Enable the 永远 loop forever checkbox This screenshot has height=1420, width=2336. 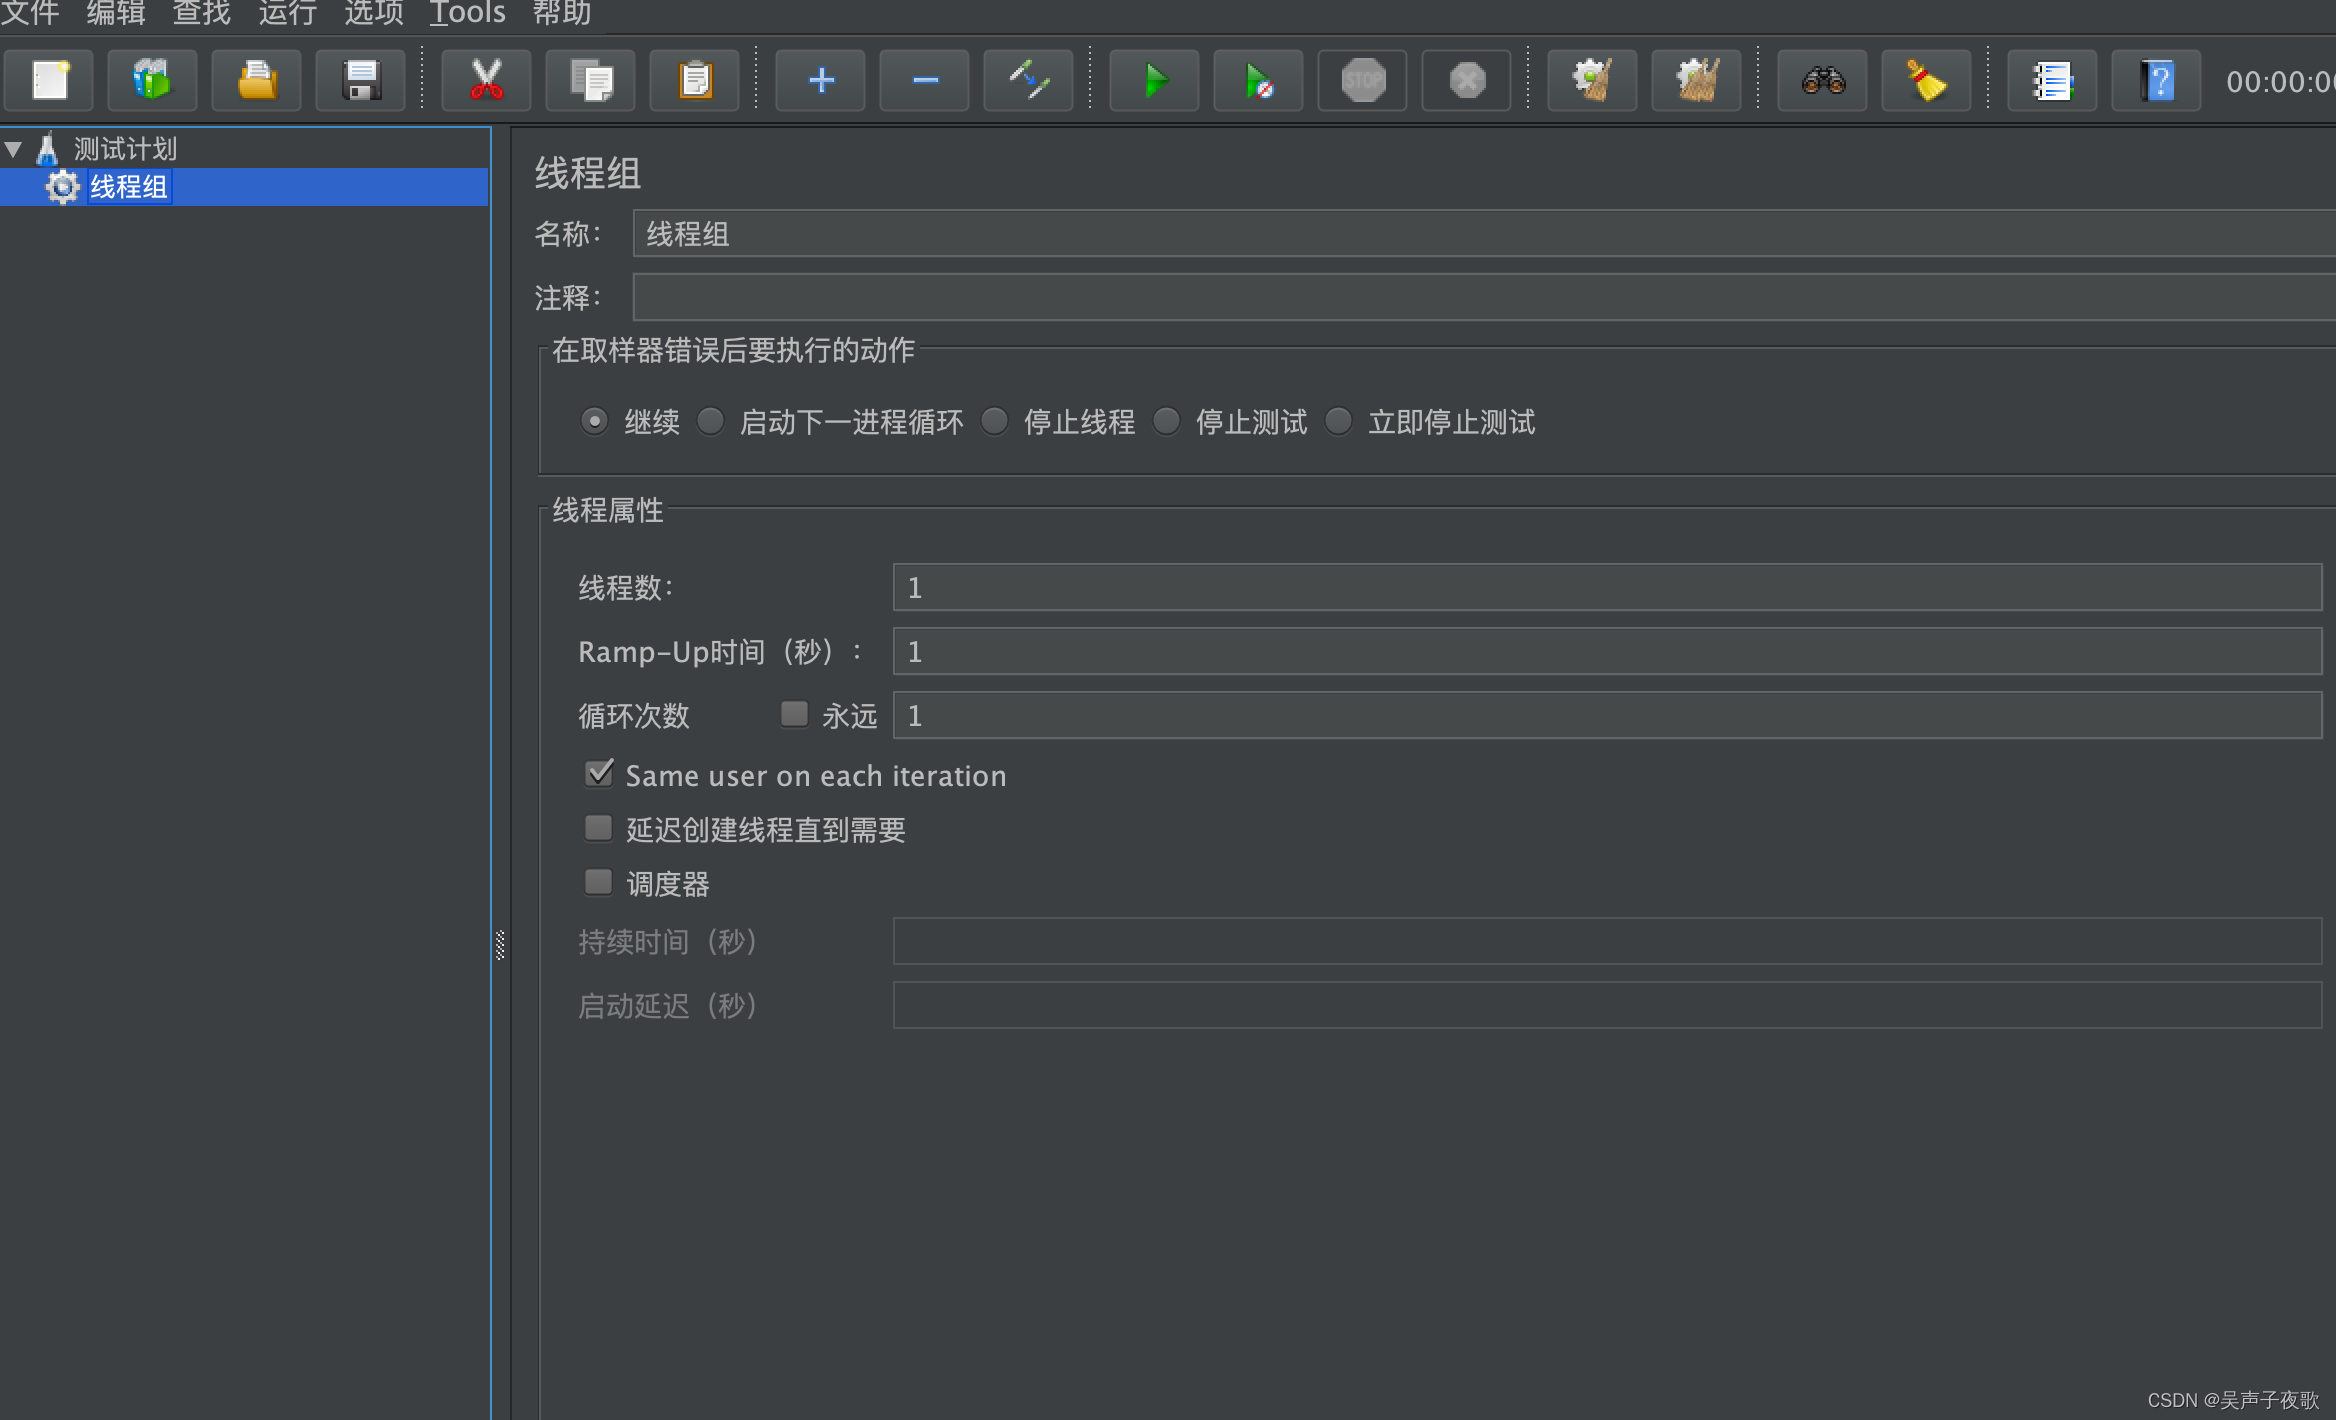pyautogui.click(x=793, y=714)
